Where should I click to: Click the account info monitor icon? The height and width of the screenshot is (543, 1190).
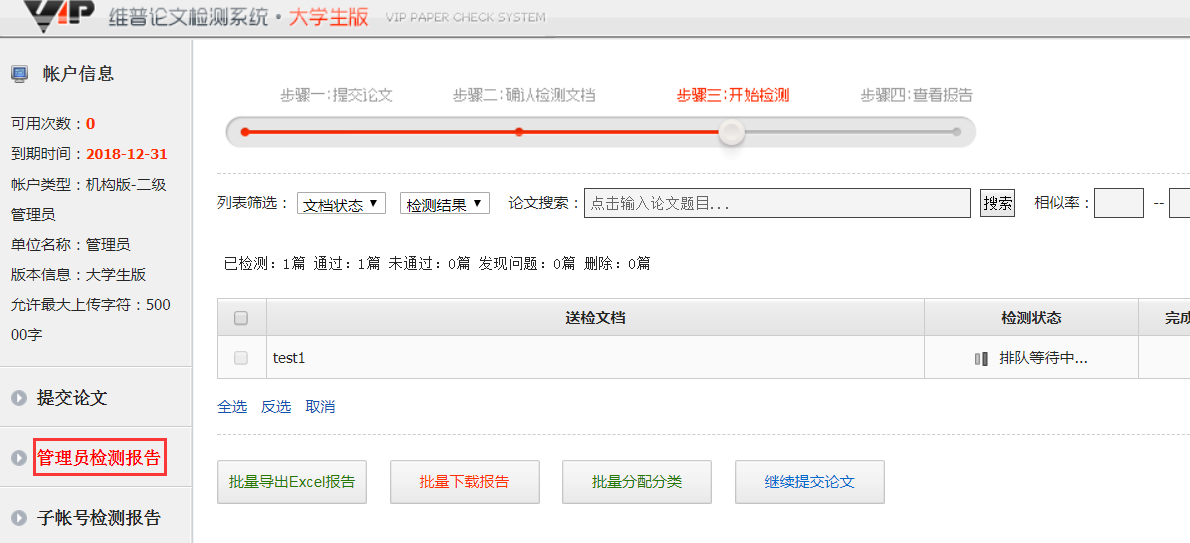tap(19, 74)
